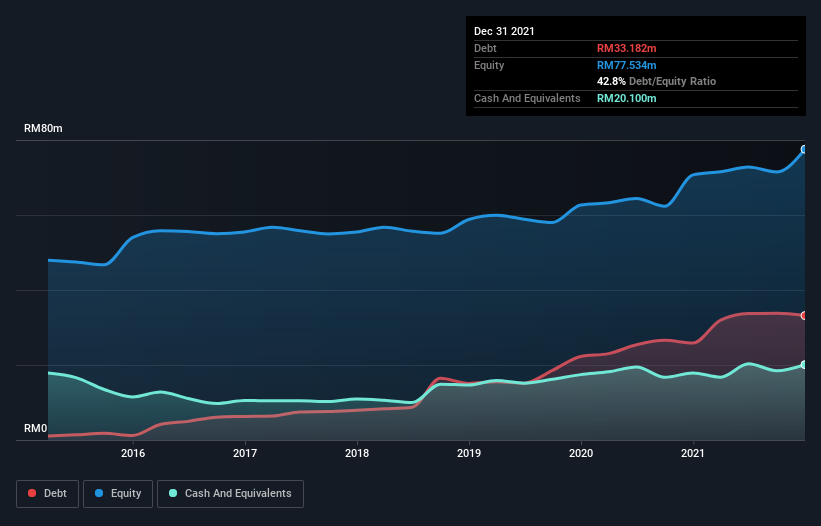The width and height of the screenshot is (821, 526).
Task: Click Cash And Equivalents label in tooltip
Action: point(527,98)
